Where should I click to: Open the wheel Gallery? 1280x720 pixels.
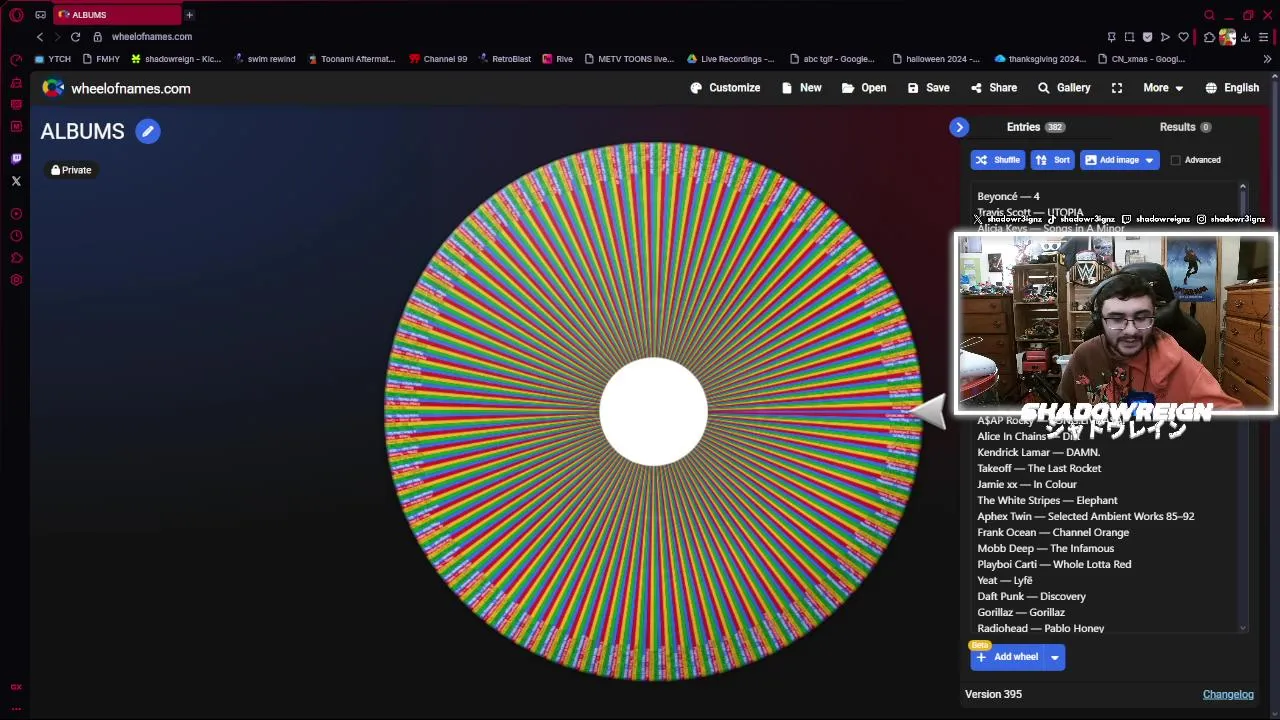(1064, 88)
